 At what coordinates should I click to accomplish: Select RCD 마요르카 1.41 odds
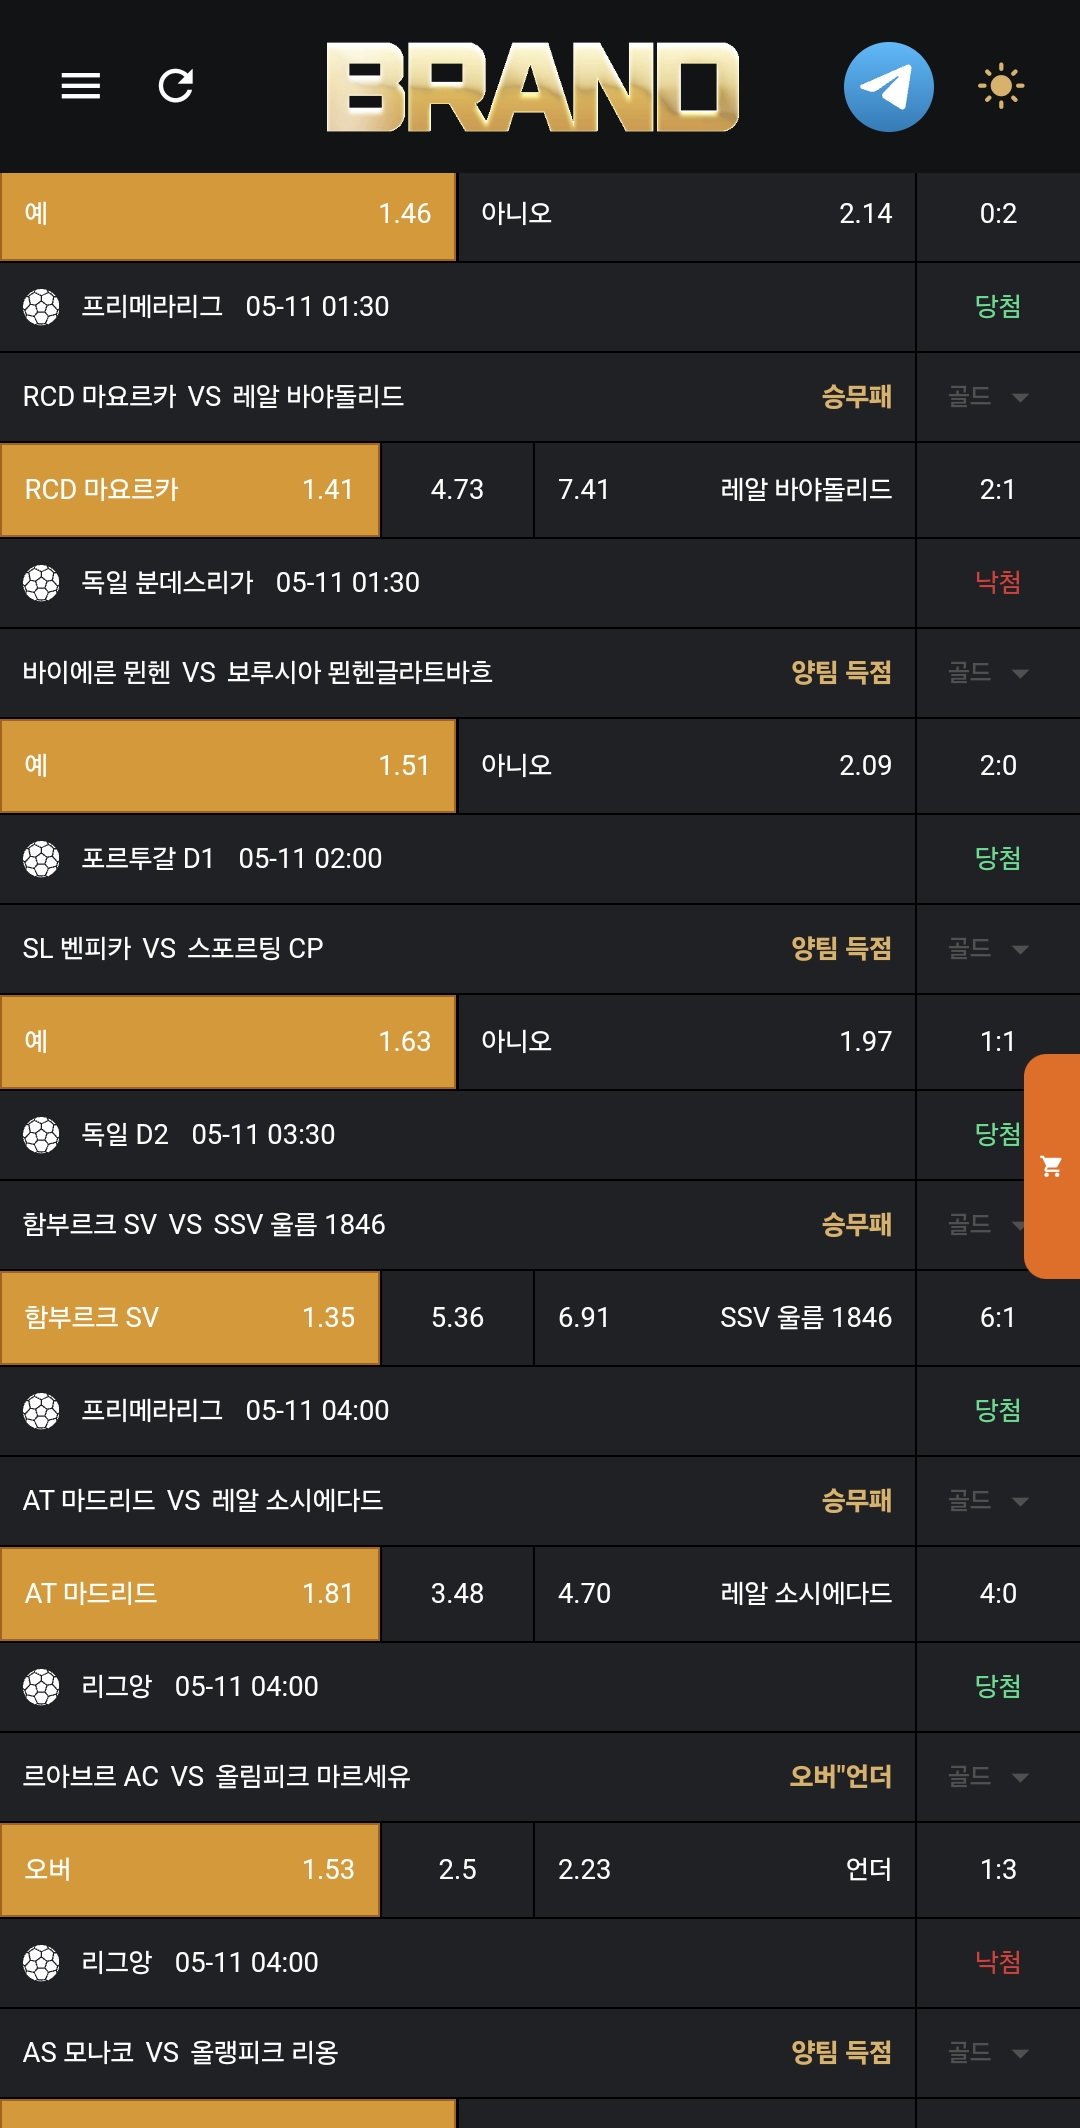pyautogui.click(x=190, y=490)
